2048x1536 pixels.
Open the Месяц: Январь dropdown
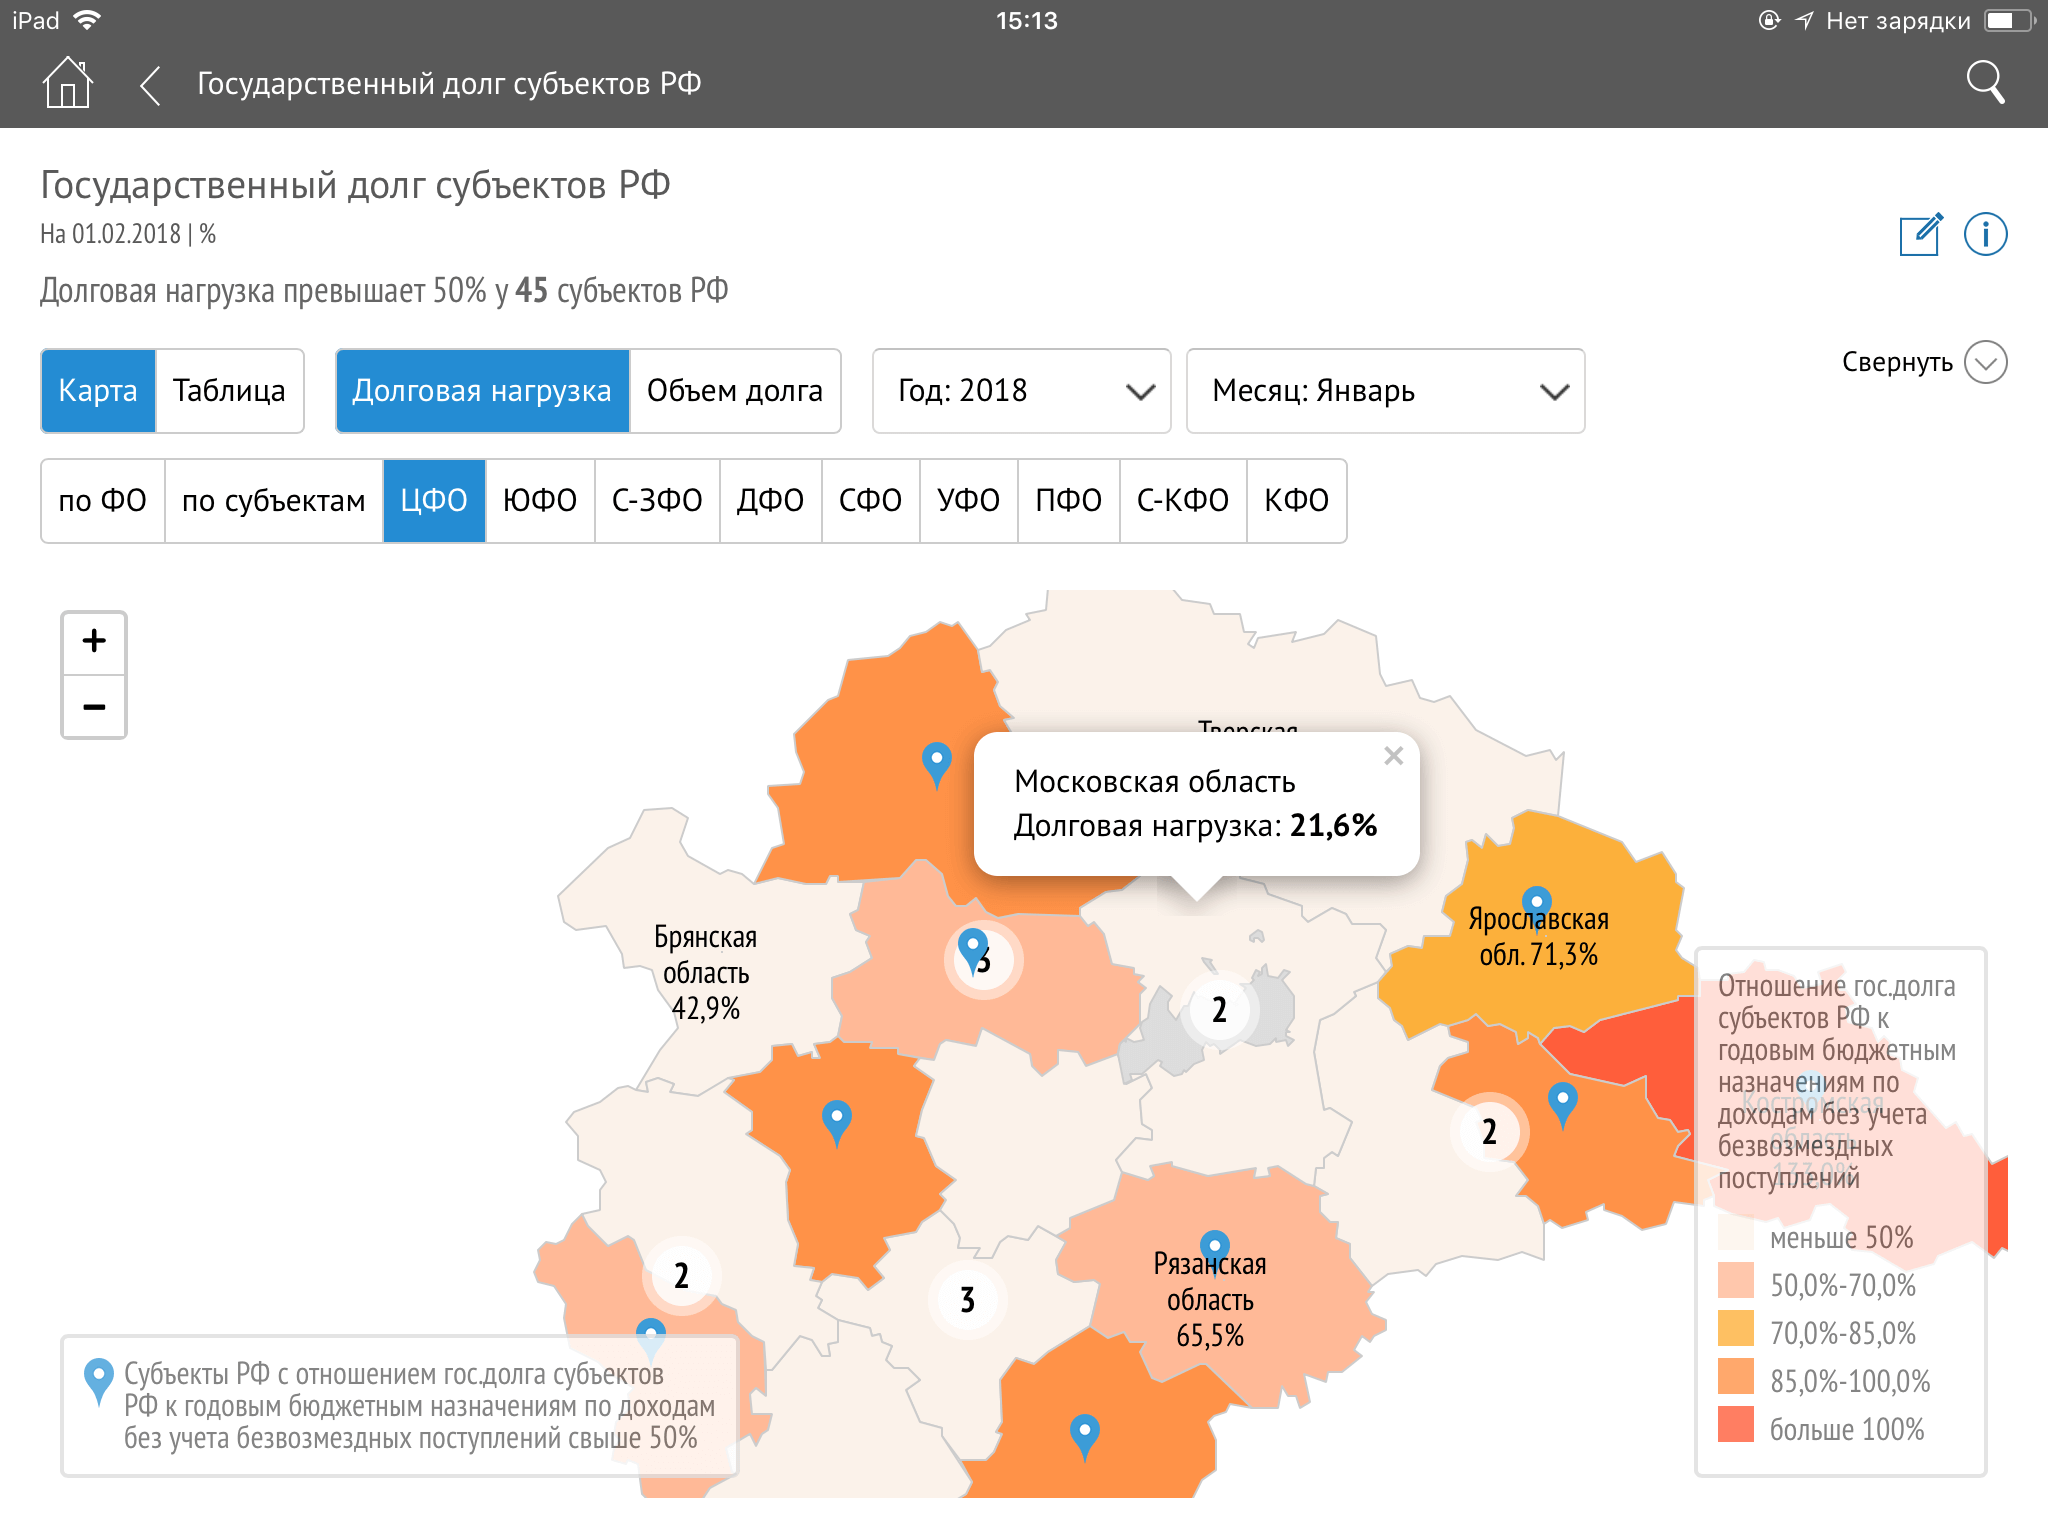1385,391
